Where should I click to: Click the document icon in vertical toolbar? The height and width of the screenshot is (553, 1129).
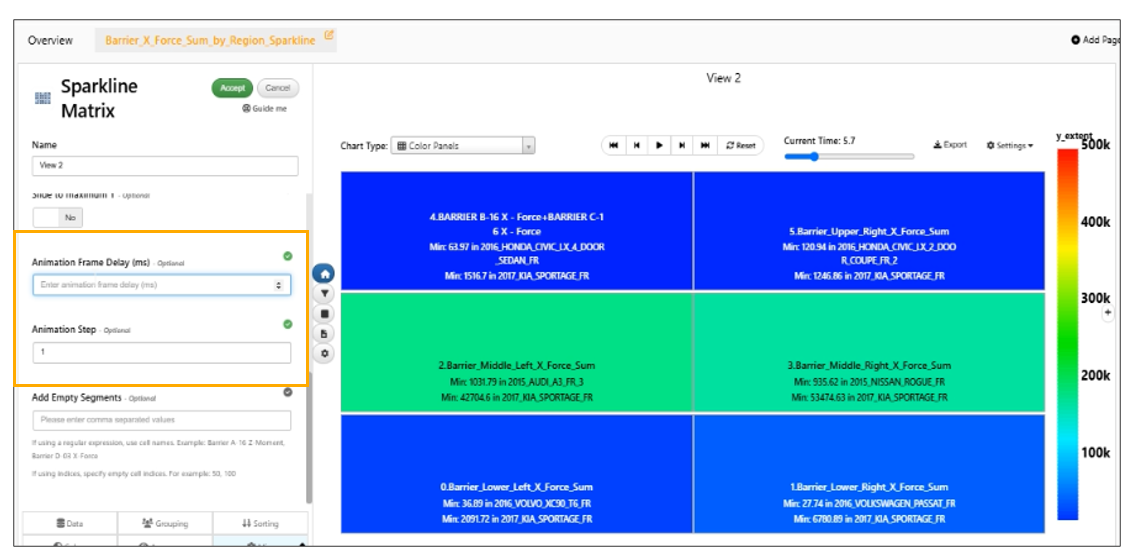[325, 334]
